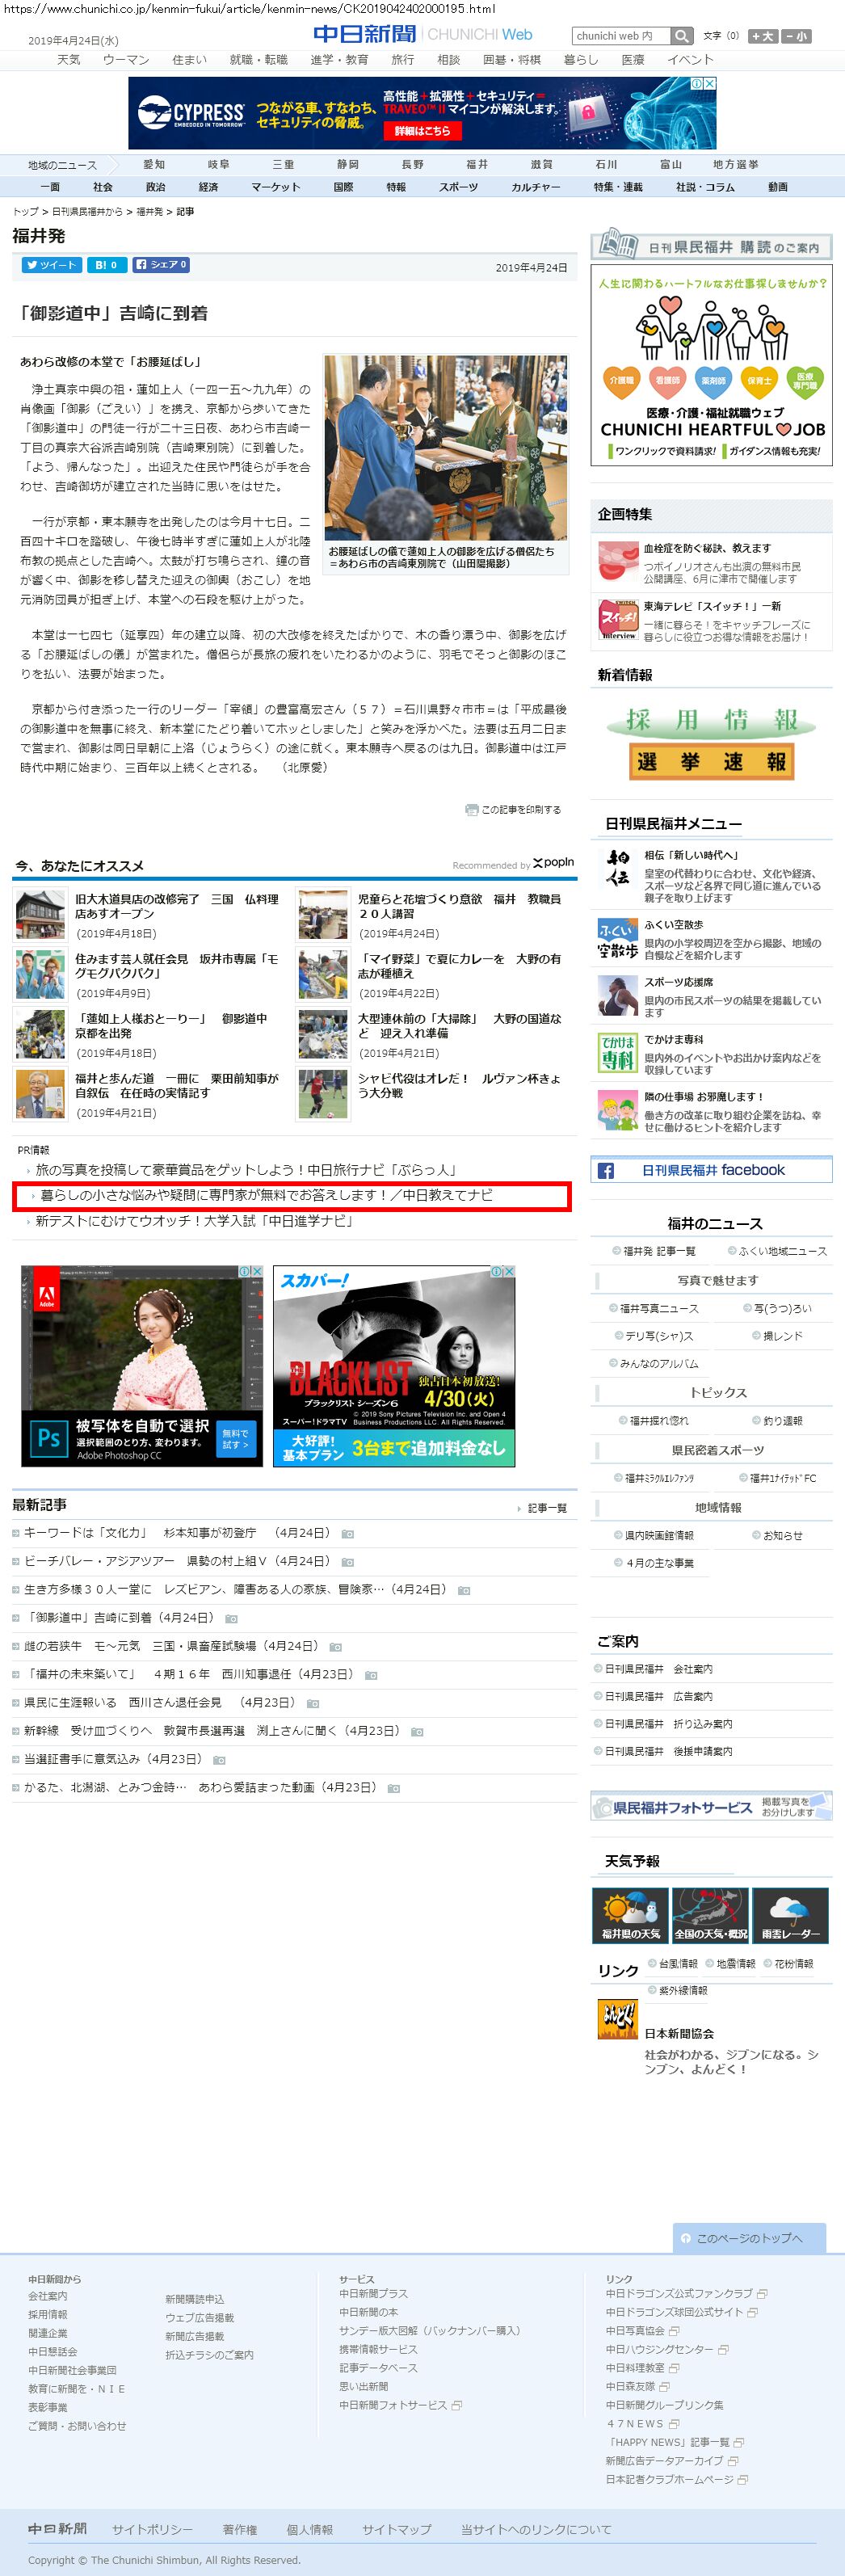Click the 選挙速報 orange banner
The image size is (845, 2576).
[710, 762]
